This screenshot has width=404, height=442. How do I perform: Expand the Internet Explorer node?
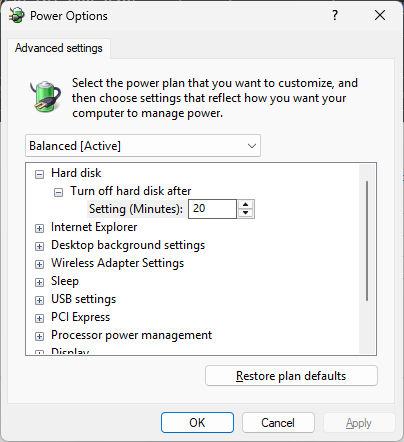click(39, 228)
